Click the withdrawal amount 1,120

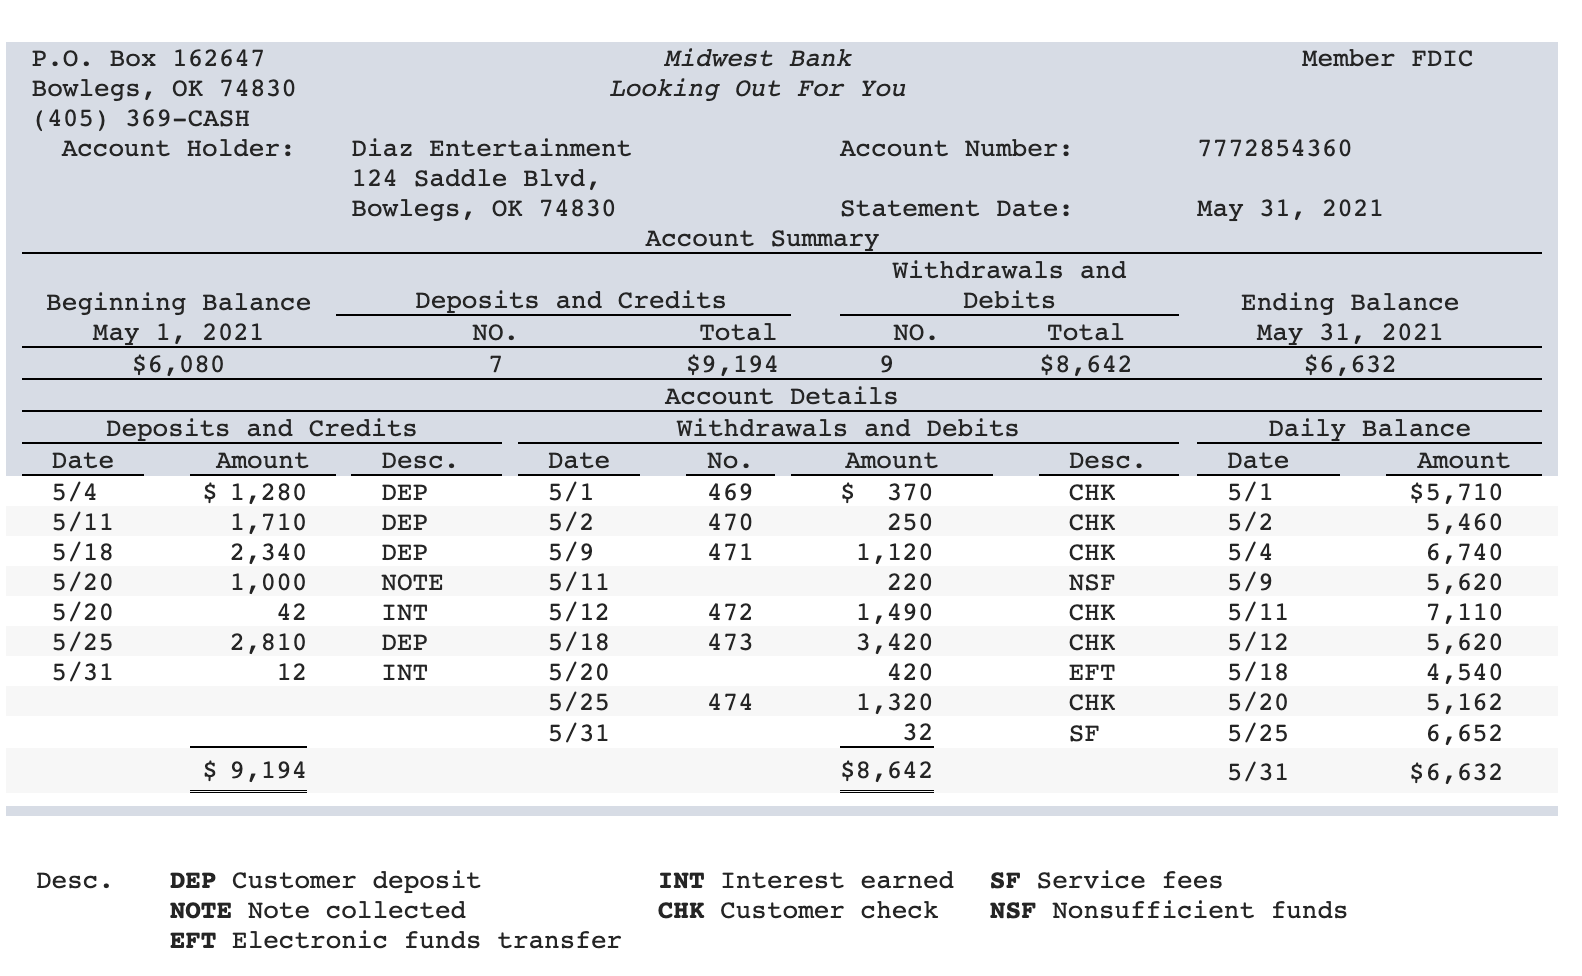point(895,553)
